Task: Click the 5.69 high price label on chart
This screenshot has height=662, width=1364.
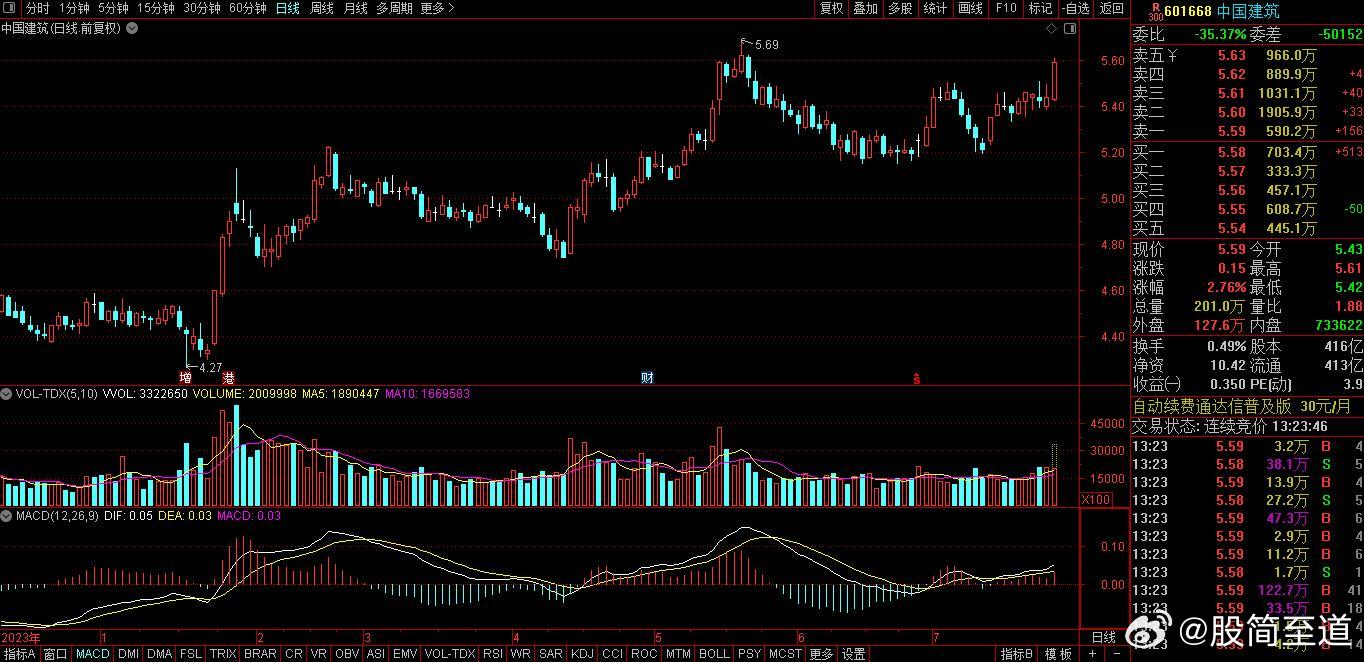Action: click(x=766, y=45)
